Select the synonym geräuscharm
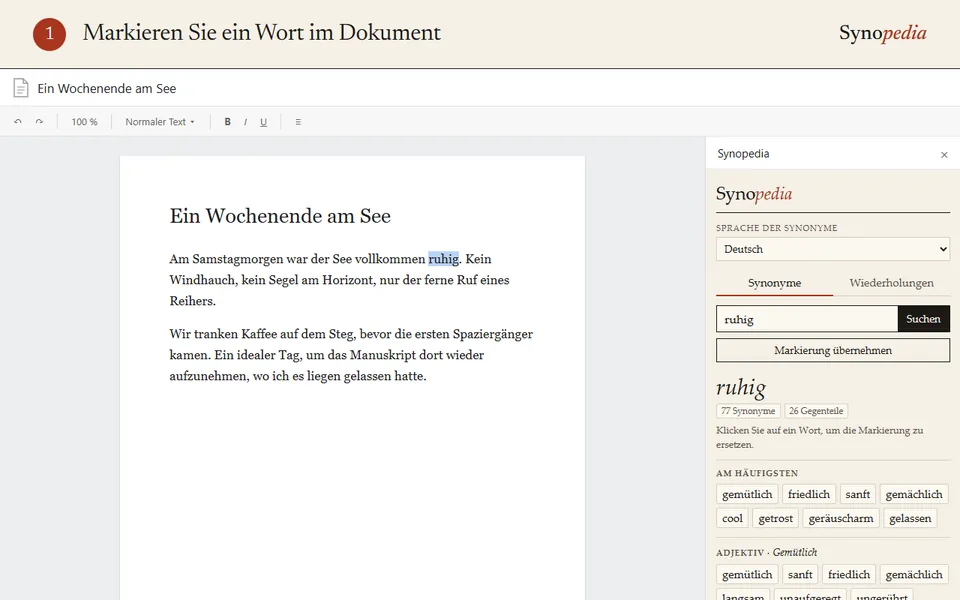Screen dimensions: 960x600 point(841,519)
